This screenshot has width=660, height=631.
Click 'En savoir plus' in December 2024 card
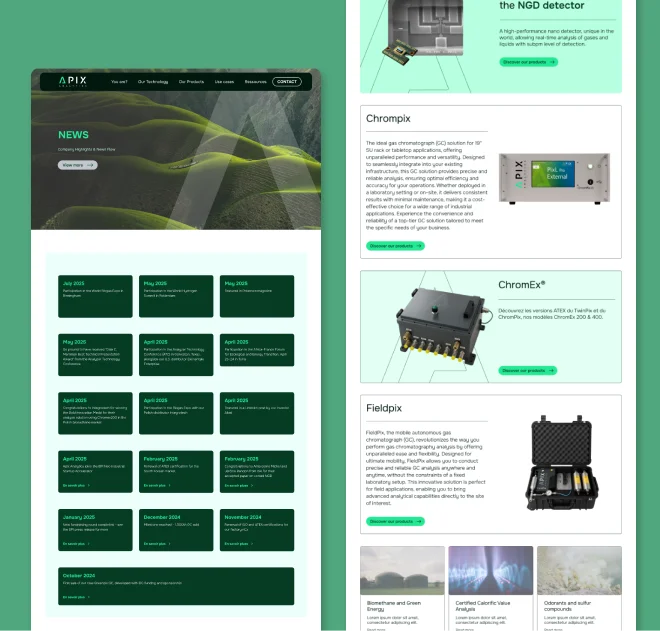tap(157, 544)
